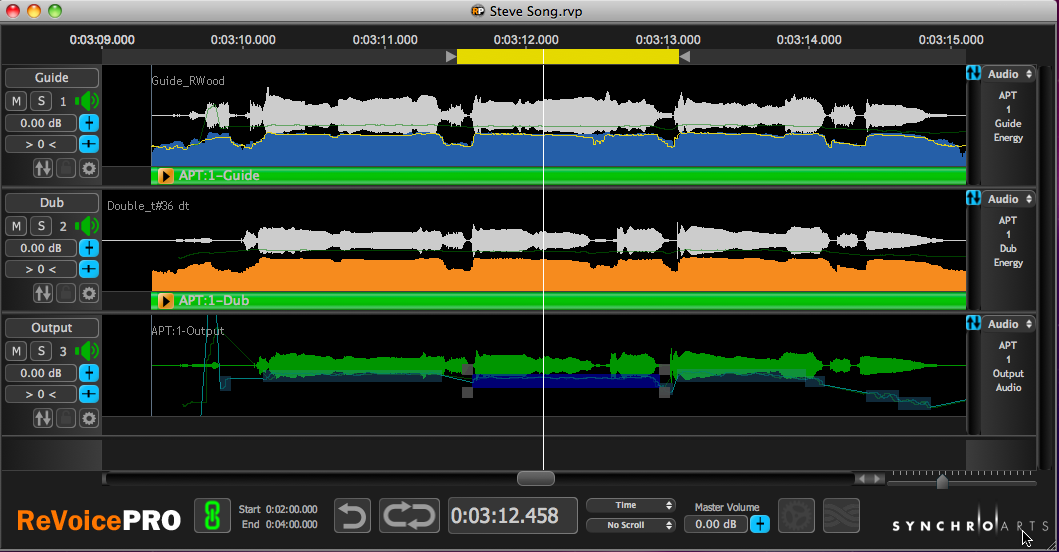Screen dimensions: 1059x552
Task: Click the green link chain icon
Action: tap(212, 516)
